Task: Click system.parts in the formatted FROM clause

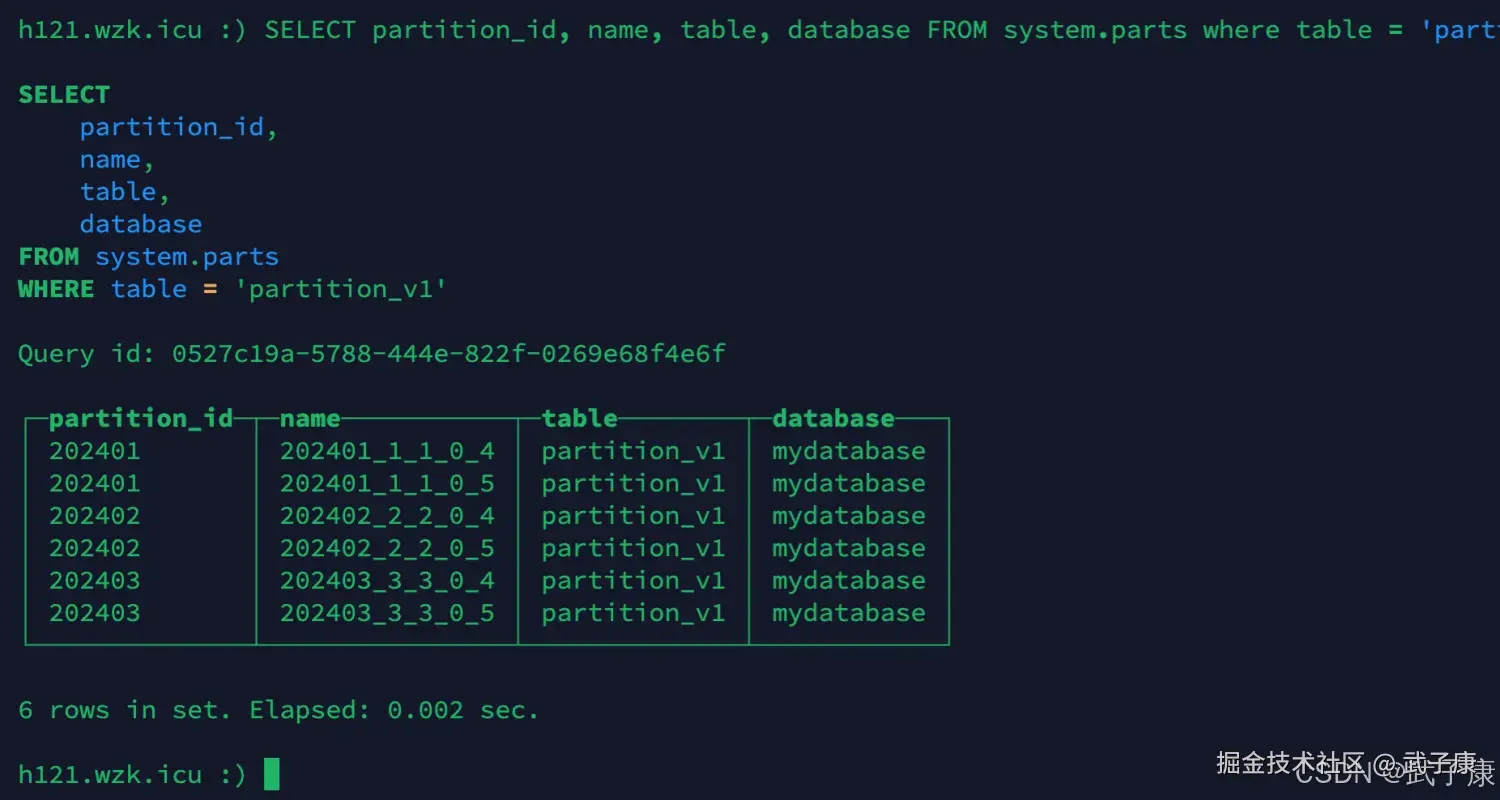Action: tap(187, 257)
